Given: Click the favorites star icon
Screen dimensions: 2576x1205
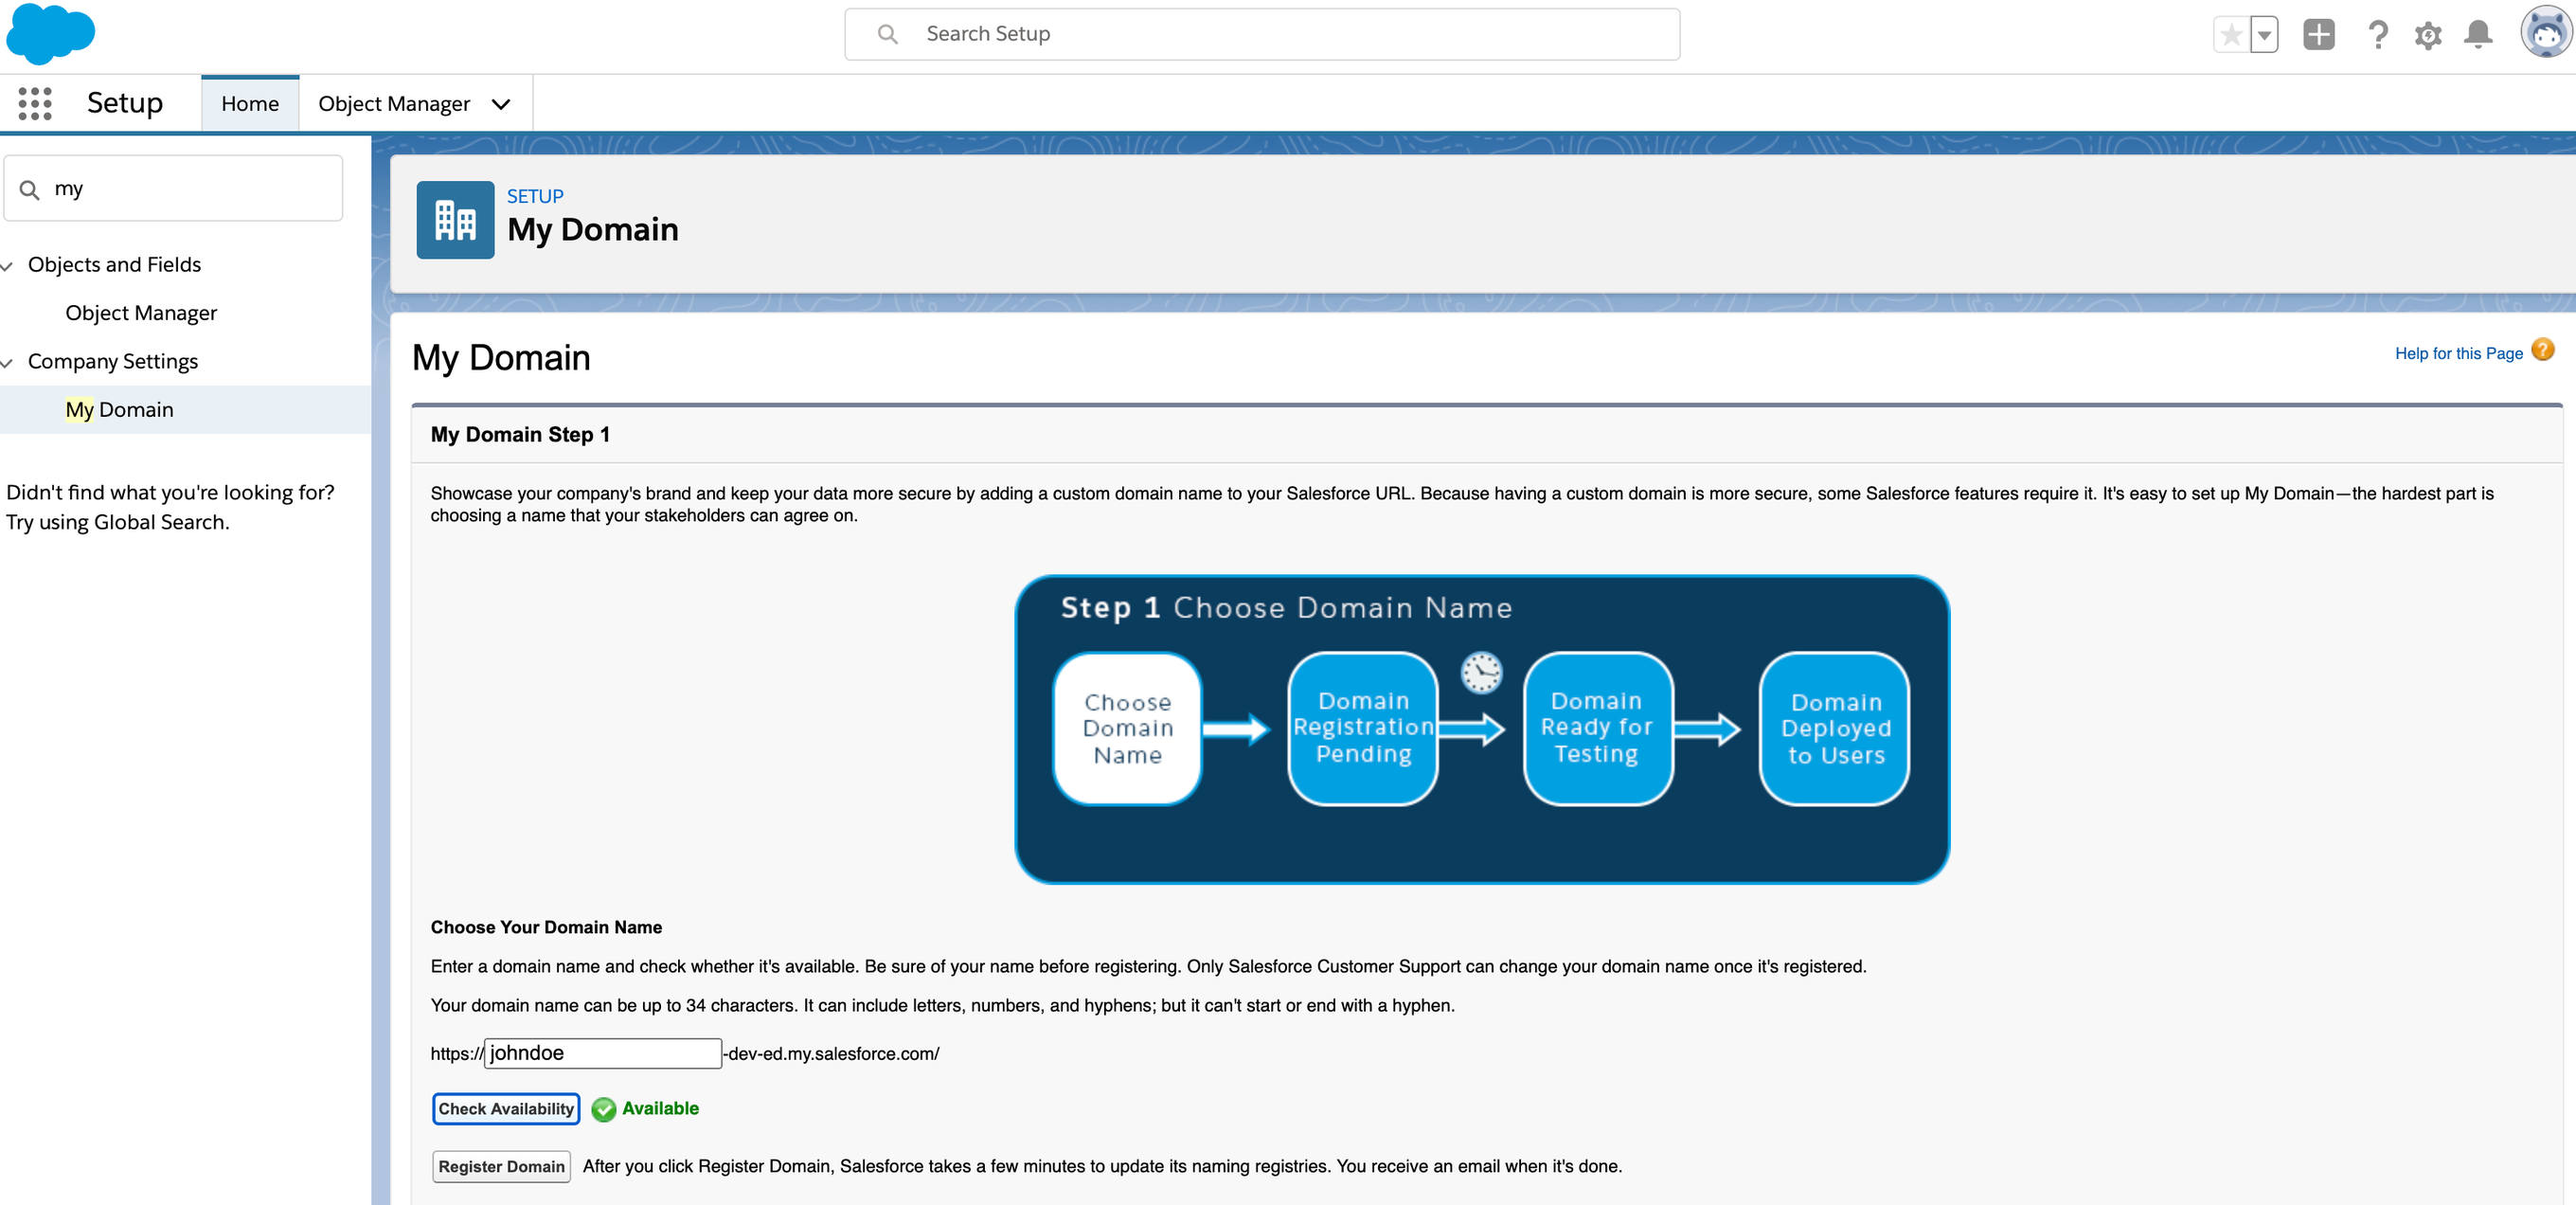Looking at the screenshot, I should [x=2230, y=35].
